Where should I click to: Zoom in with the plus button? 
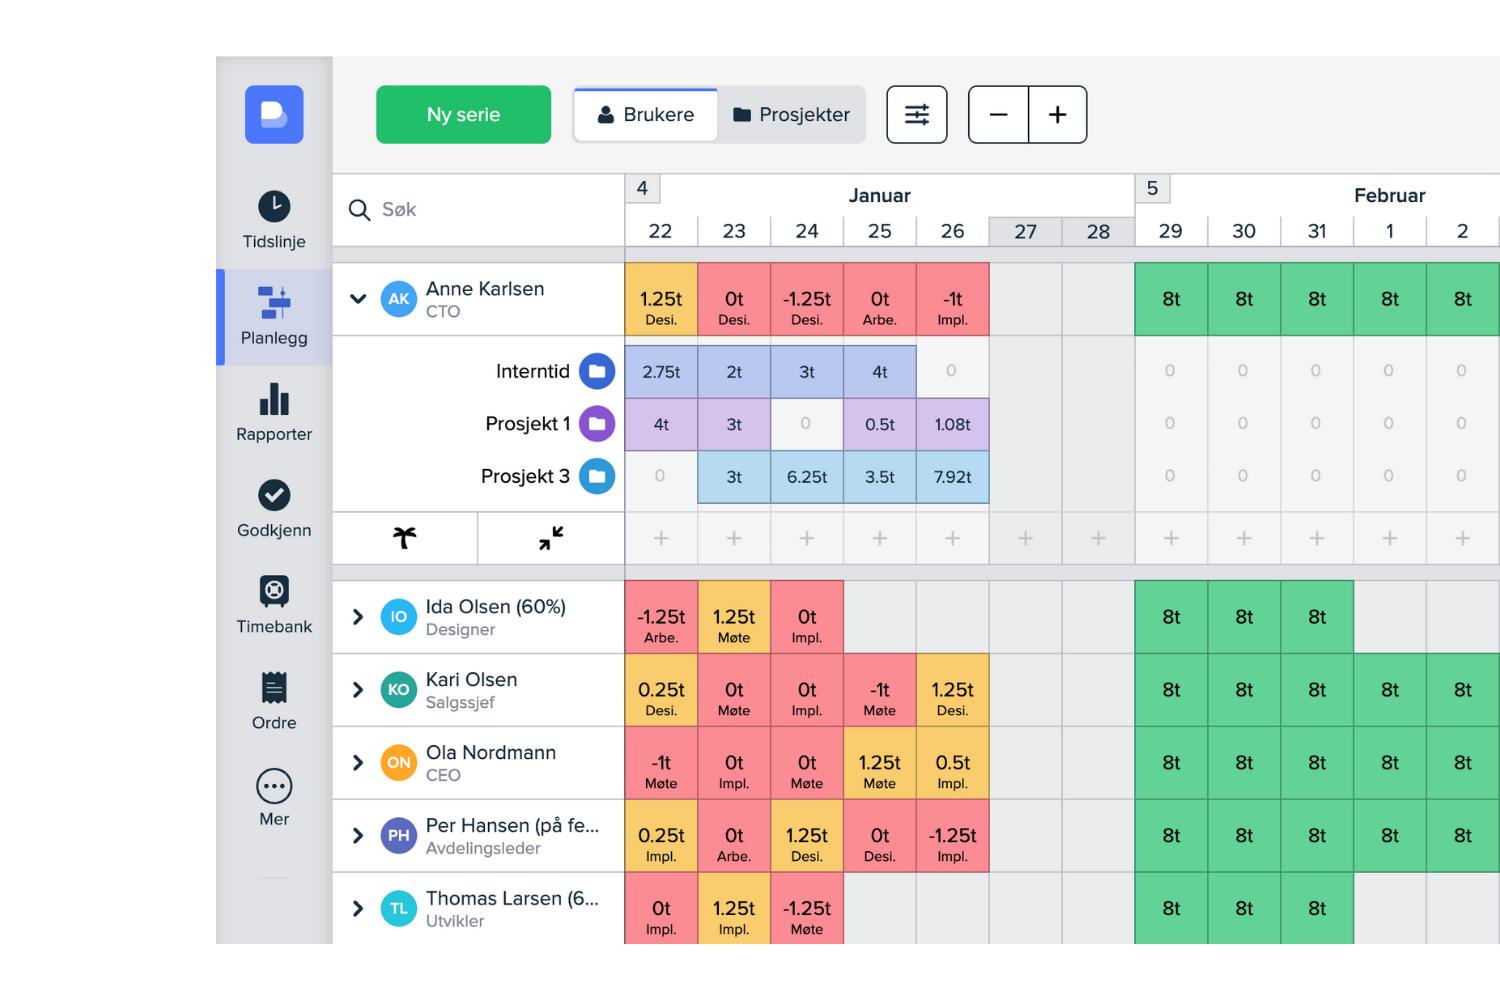click(1057, 114)
